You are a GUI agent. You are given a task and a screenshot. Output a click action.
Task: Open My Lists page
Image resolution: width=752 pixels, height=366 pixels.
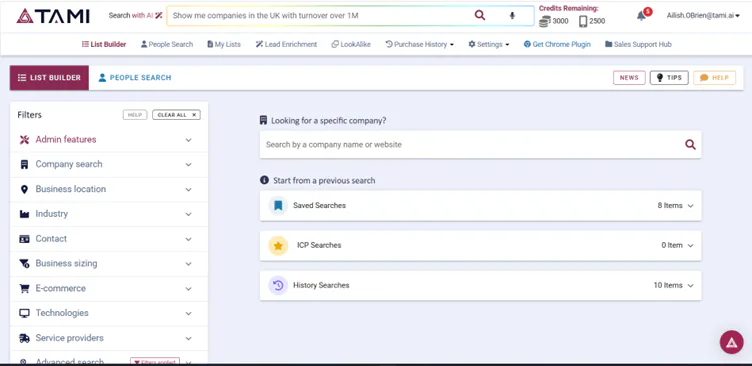coord(224,44)
